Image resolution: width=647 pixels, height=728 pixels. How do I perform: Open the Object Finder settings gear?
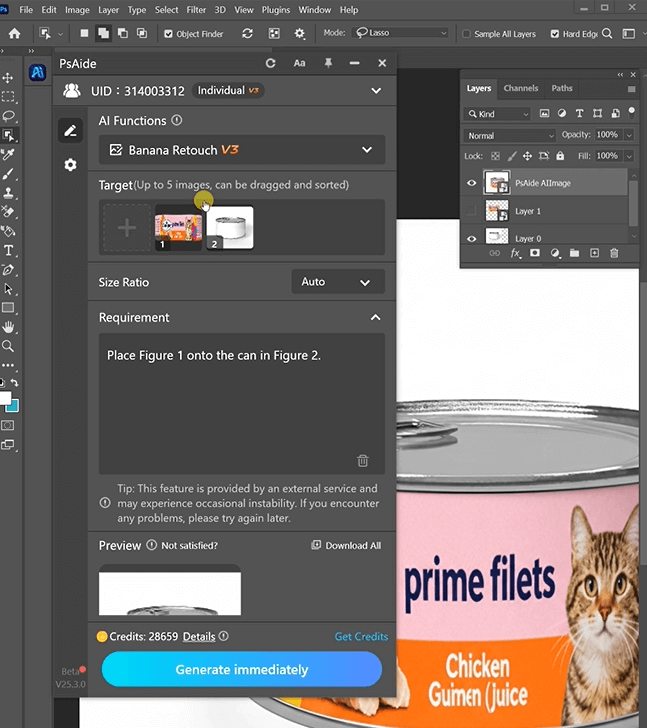click(x=300, y=33)
